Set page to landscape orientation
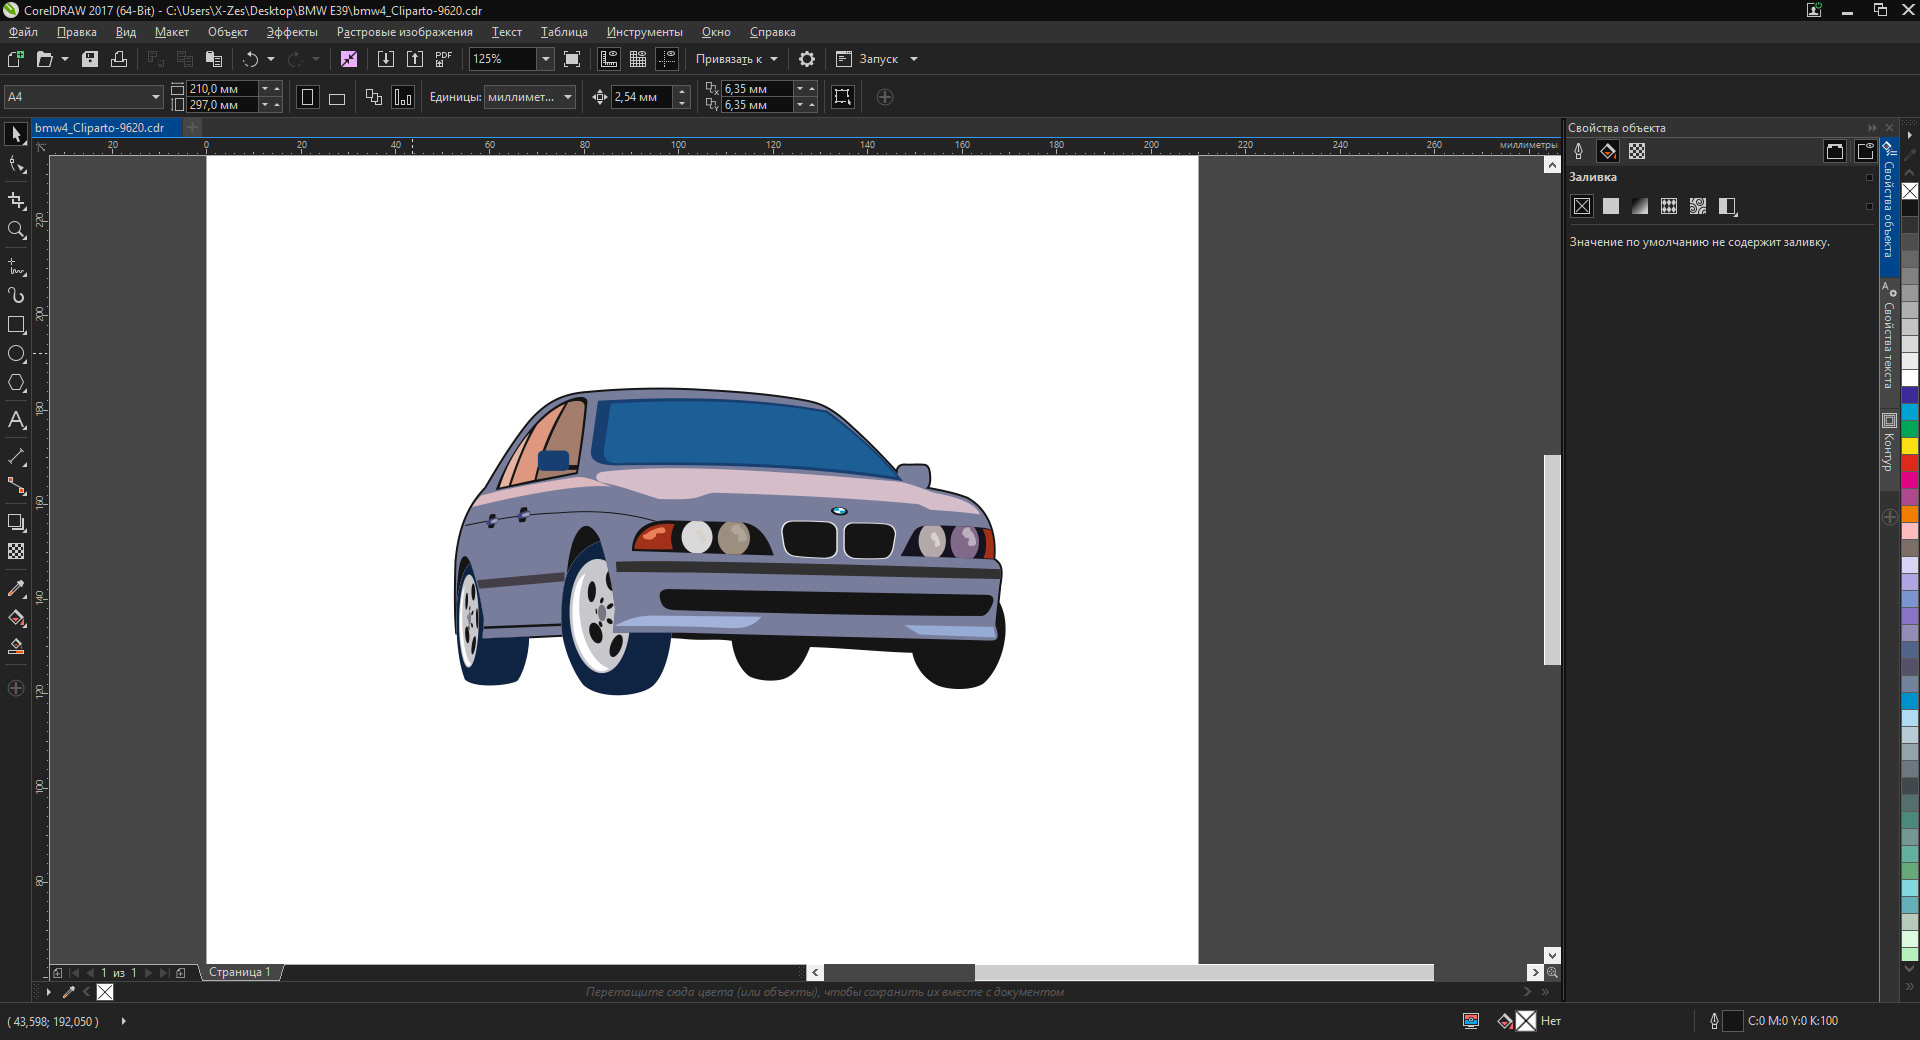The height and width of the screenshot is (1040, 1920). click(337, 97)
